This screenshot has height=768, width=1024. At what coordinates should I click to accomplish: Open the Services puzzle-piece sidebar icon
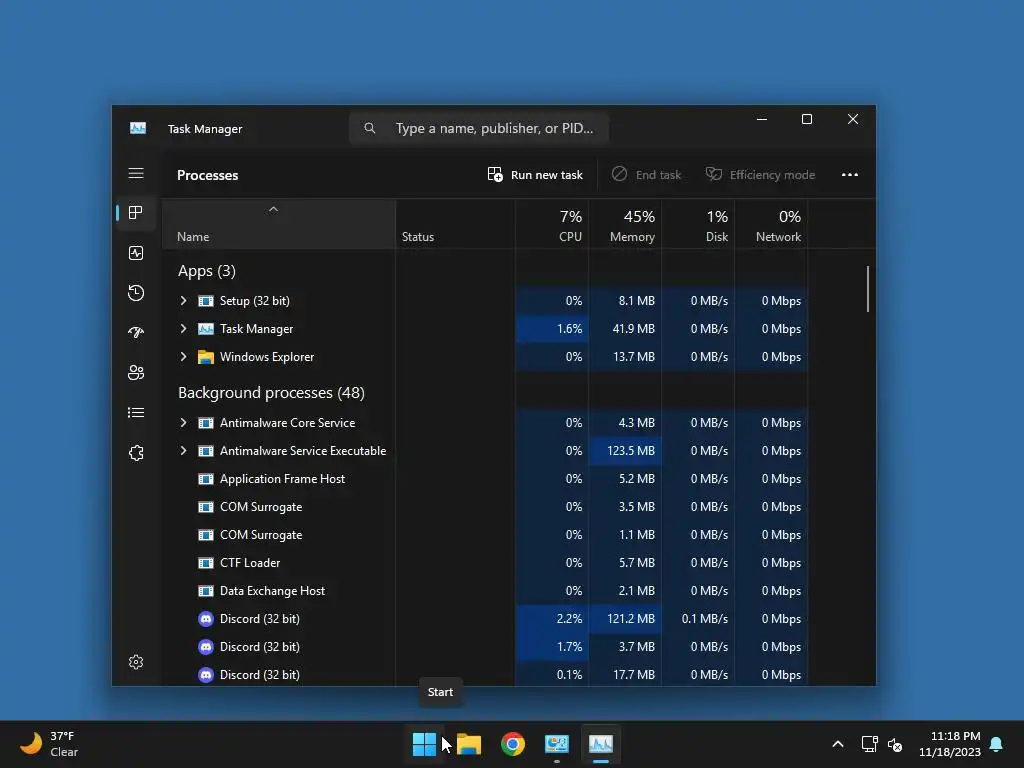(x=136, y=453)
